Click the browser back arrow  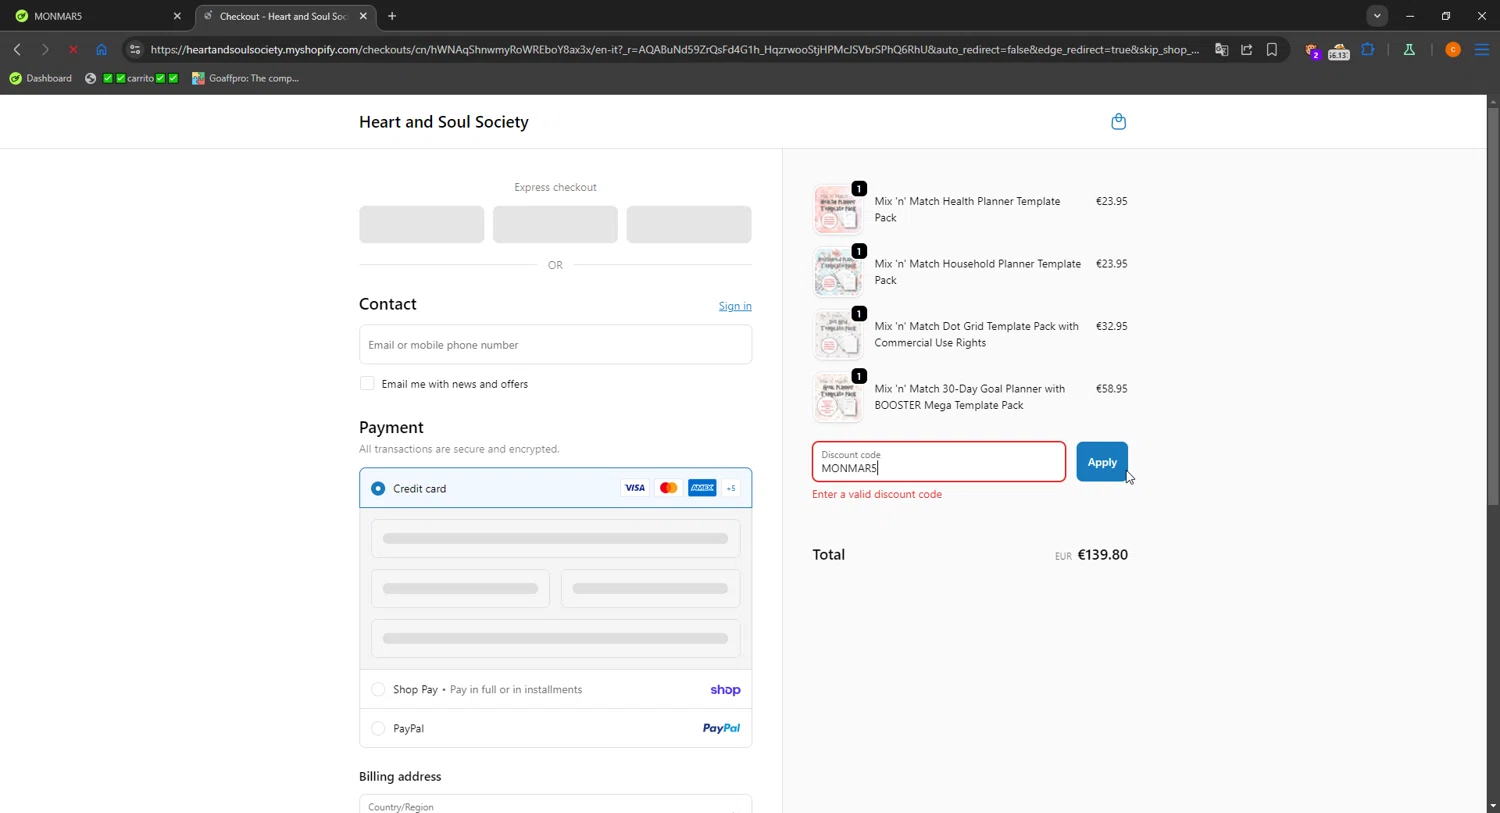coord(17,49)
